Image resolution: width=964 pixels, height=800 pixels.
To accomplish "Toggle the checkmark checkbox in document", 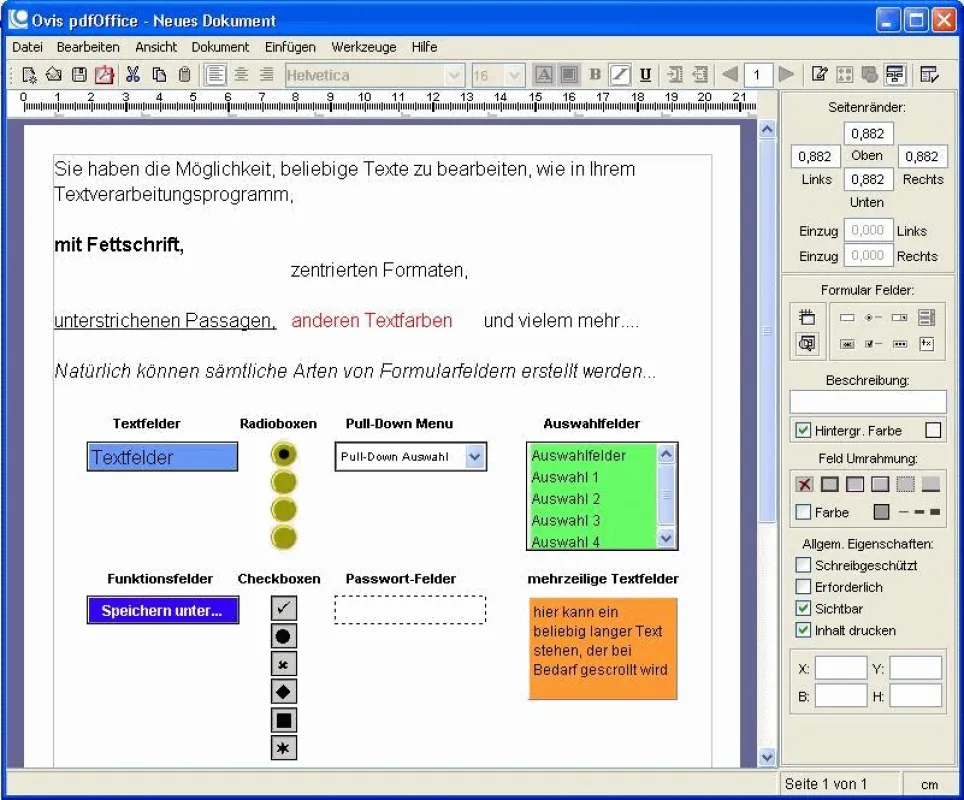I will pyautogui.click(x=283, y=608).
